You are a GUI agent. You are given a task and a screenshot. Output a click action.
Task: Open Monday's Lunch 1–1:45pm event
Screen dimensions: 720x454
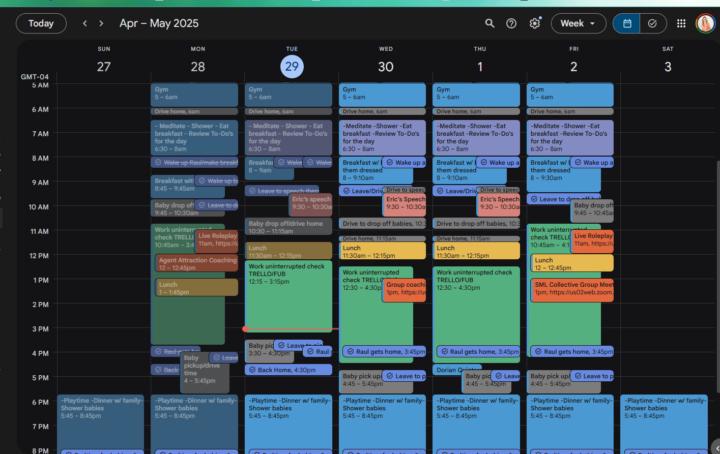(197, 287)
